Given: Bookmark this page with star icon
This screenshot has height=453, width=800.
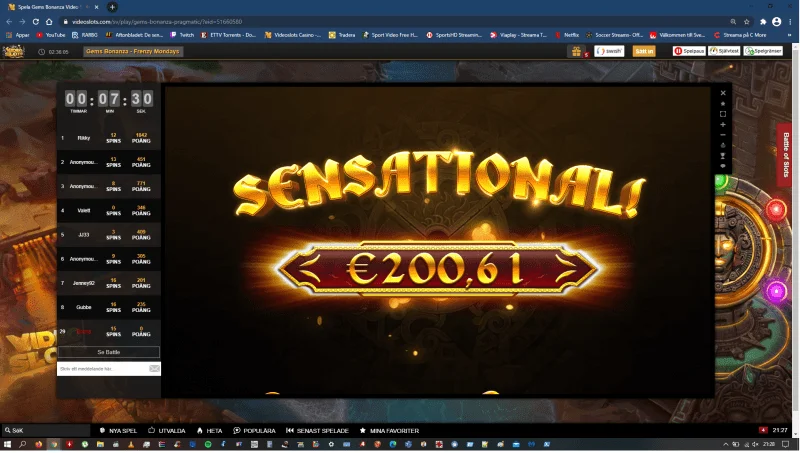Looking at the screenshot, I should [x=746, y=21].
